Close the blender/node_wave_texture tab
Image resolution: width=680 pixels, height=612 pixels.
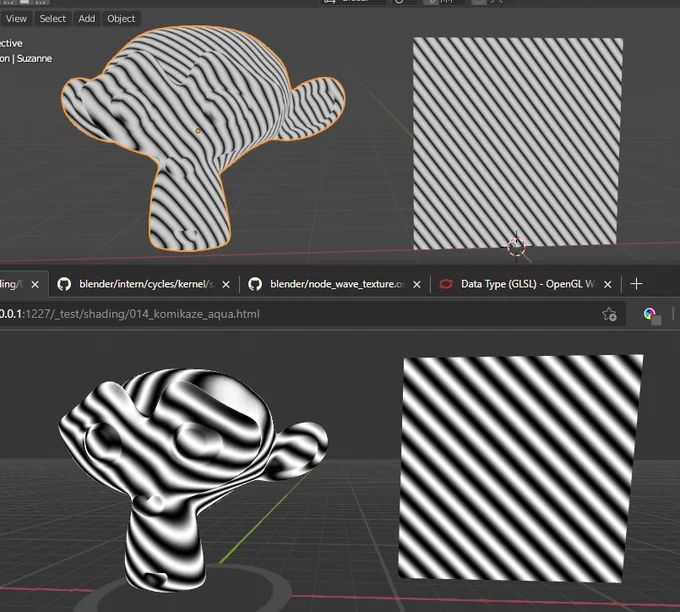point(417,285)
